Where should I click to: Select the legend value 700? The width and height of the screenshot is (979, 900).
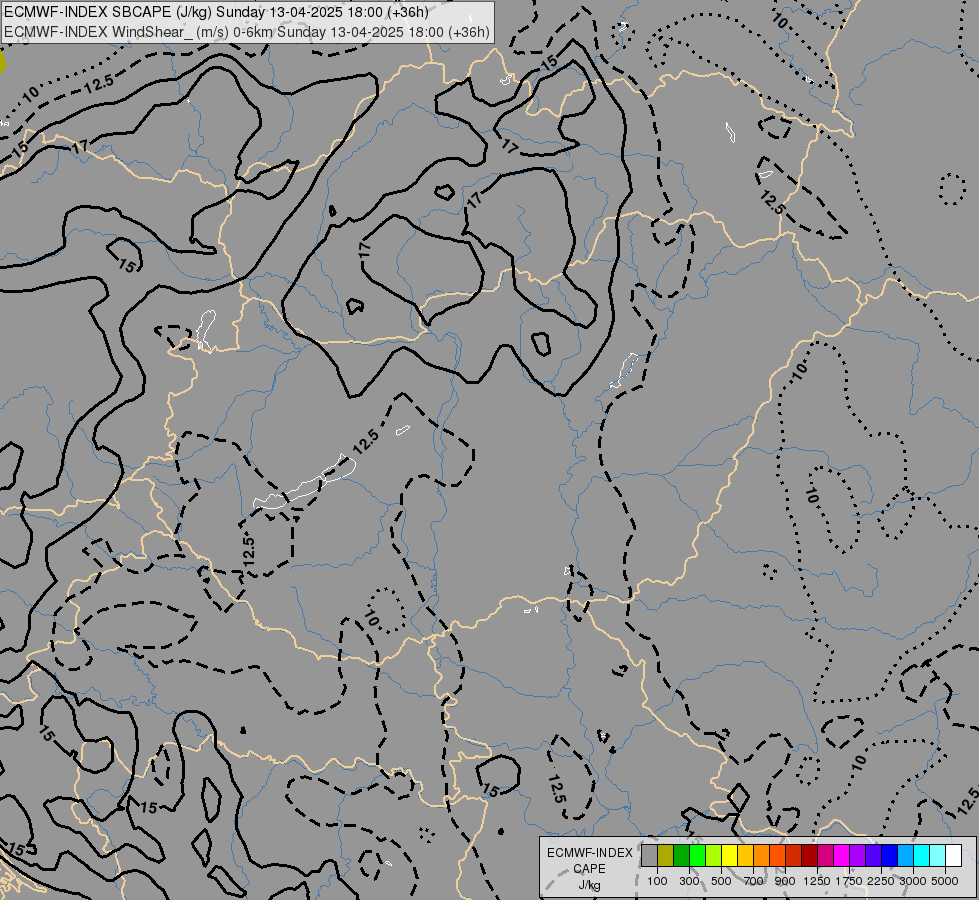[x=754, y=881]
